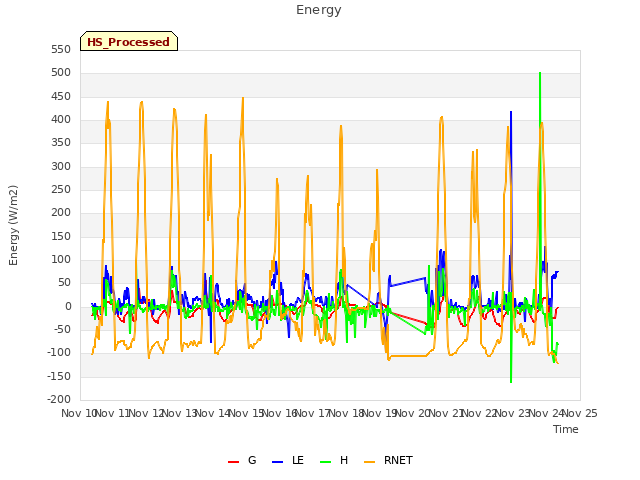Click the 250 y-axis tick label
This screenshot has height=480, width=640.
61,189
